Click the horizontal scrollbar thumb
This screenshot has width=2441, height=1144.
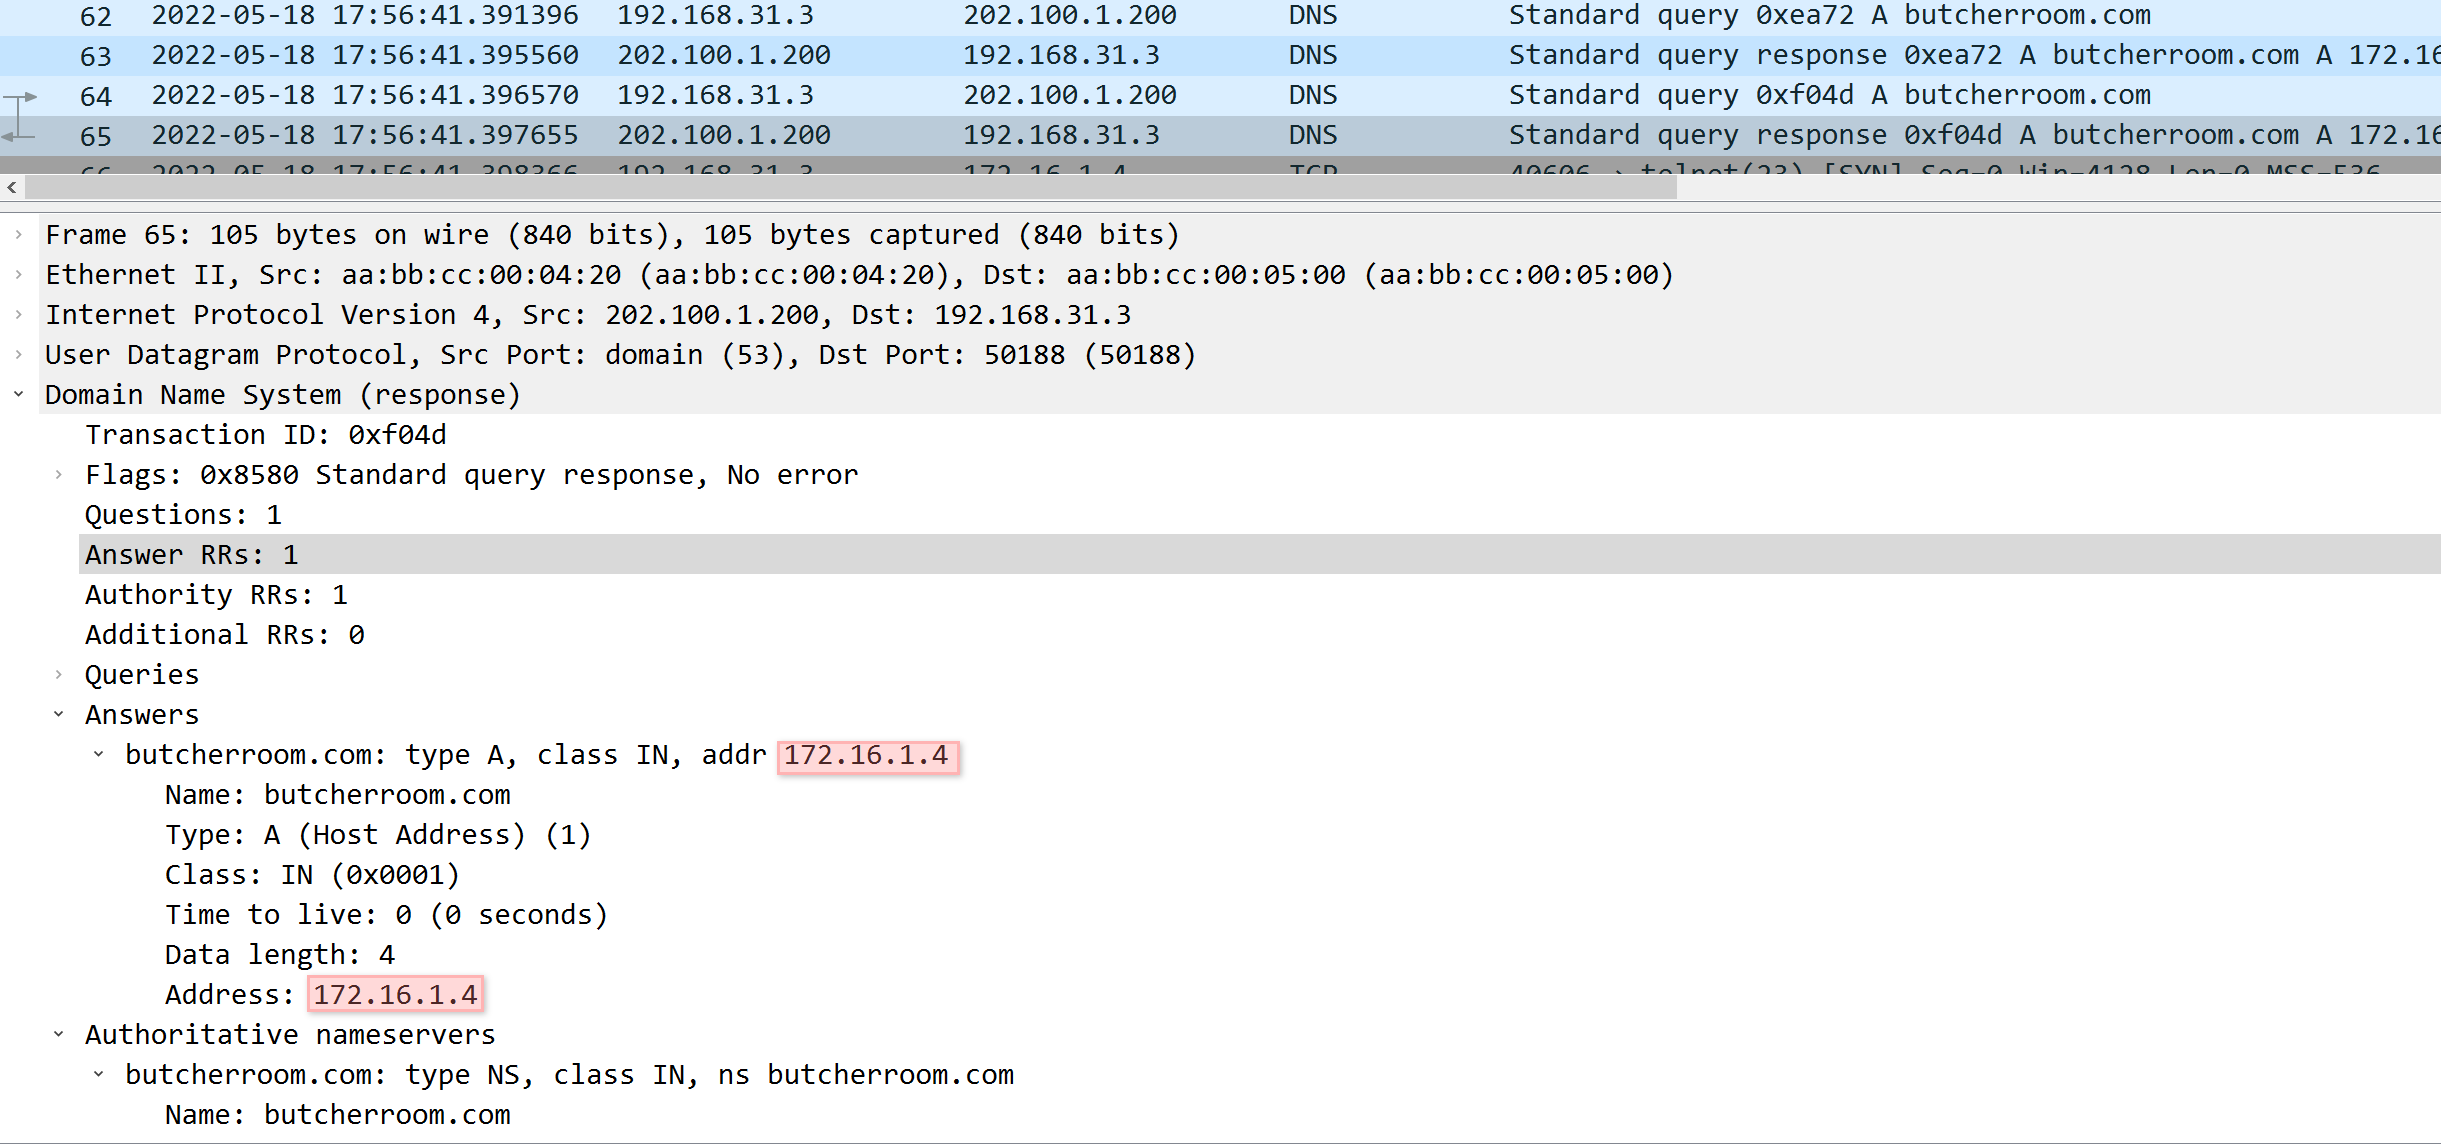click(x=850, y=188)
